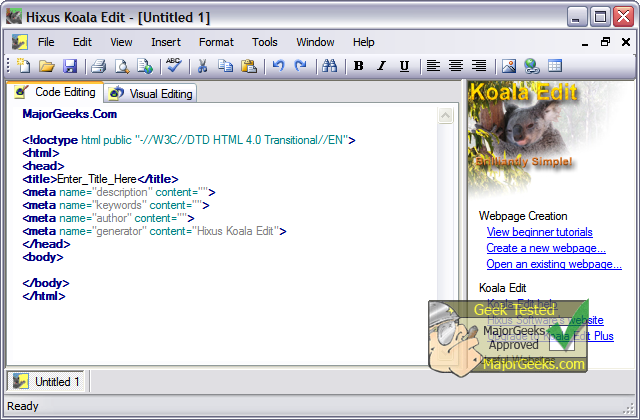This screenshot has width=640, height=420.
Task: Switch to Code Editing tab
Action: point(56,92)
